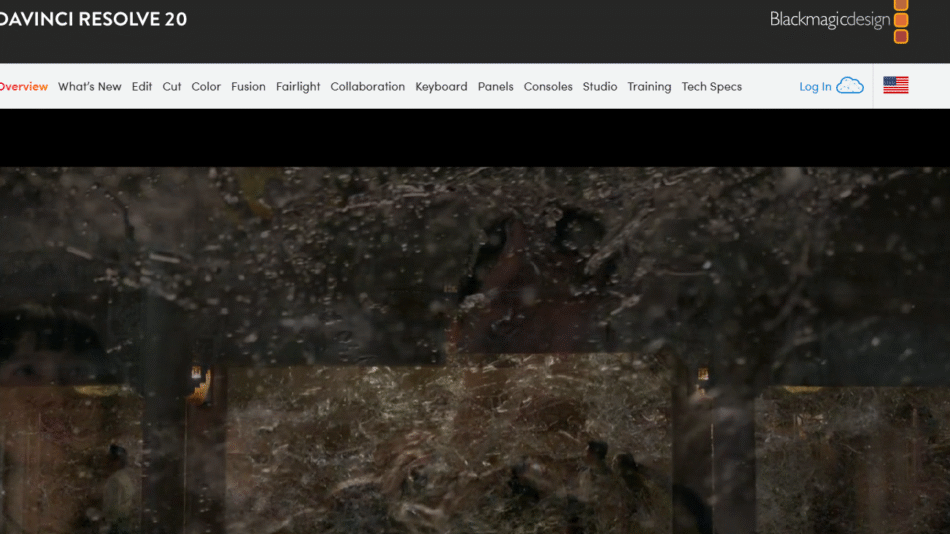950x534 pixels.
Task: Click the Log In link
Action: (x=815, y=87)
